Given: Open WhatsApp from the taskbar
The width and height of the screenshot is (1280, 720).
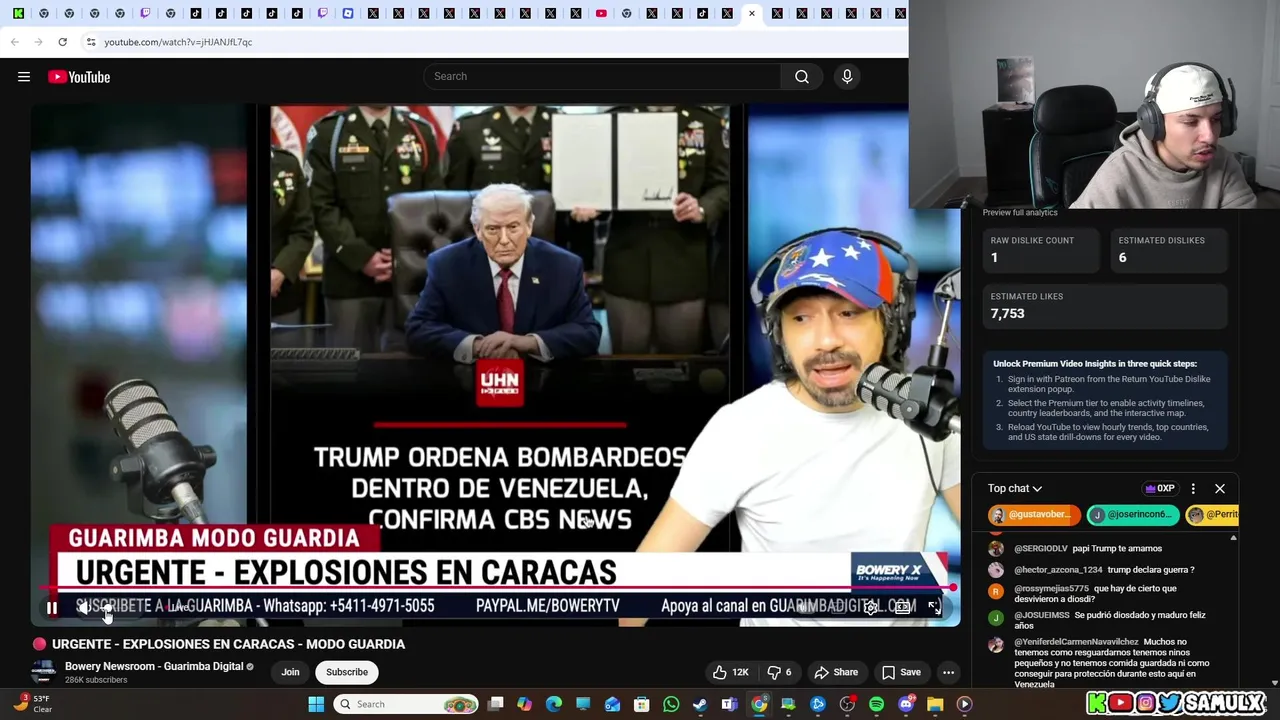Looking at the screenshot, I should click(x=671, y=704).
